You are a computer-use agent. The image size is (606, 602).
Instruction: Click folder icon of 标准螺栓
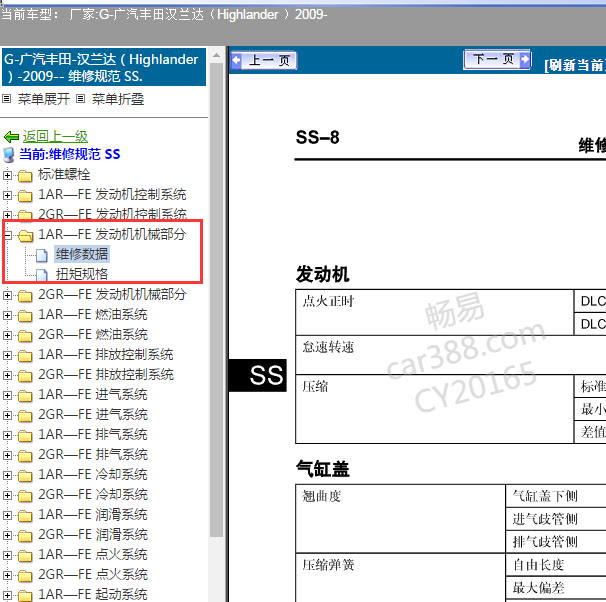(x=25, y=176)
